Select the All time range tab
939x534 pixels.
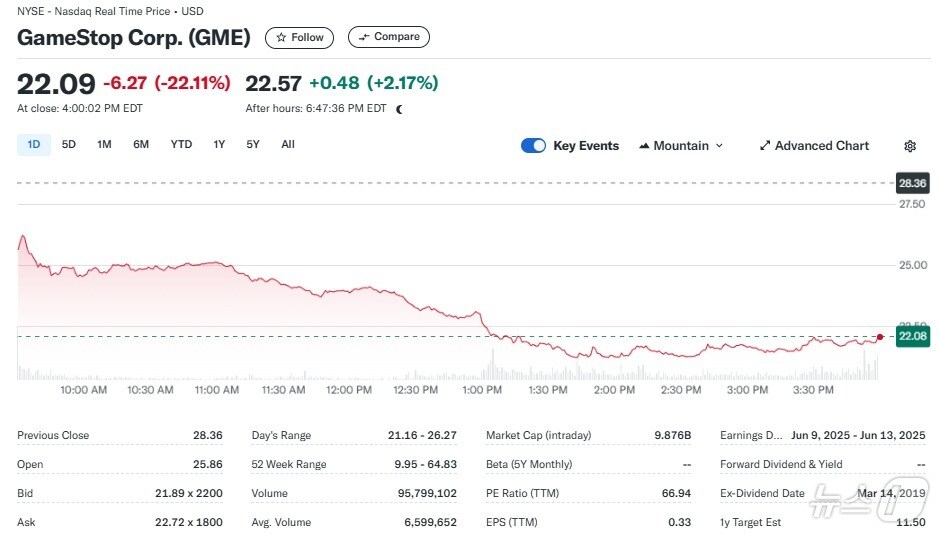(x=288, y=144)
